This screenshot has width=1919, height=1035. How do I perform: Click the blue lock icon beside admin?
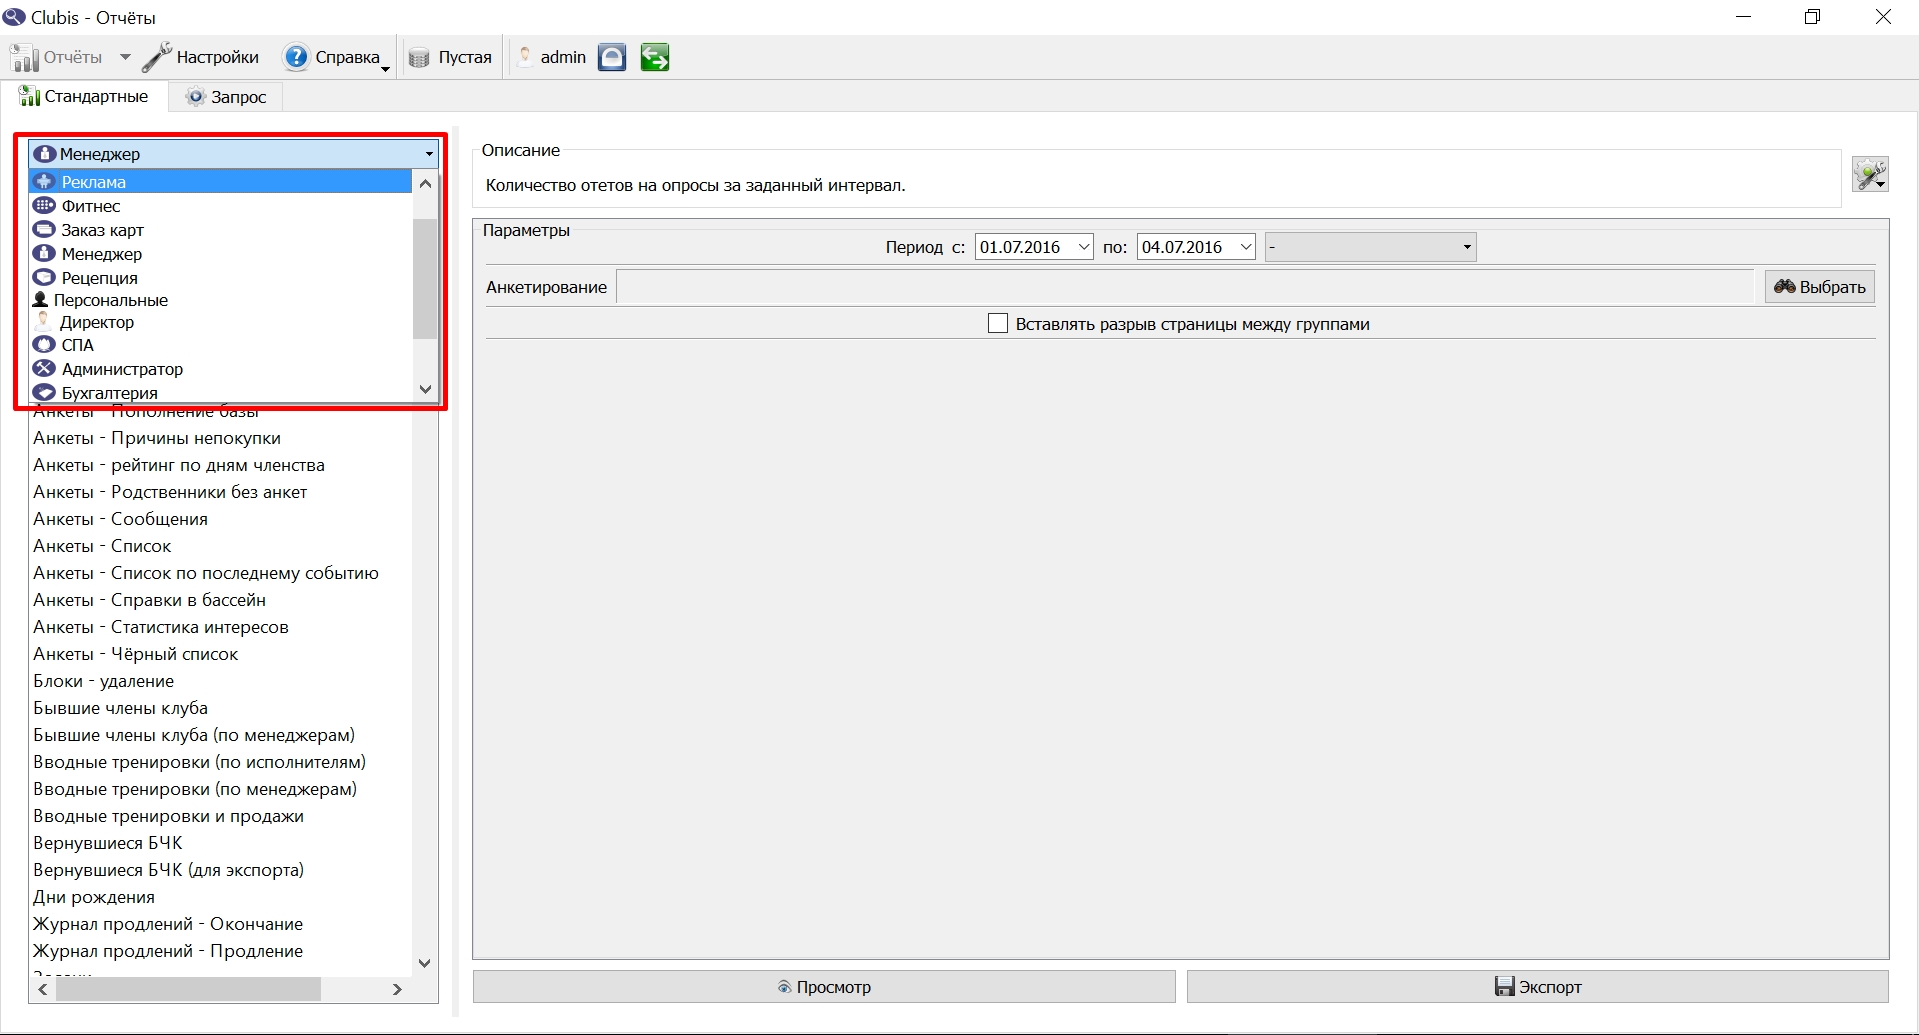pyautogui.click(x=612, y=57)
